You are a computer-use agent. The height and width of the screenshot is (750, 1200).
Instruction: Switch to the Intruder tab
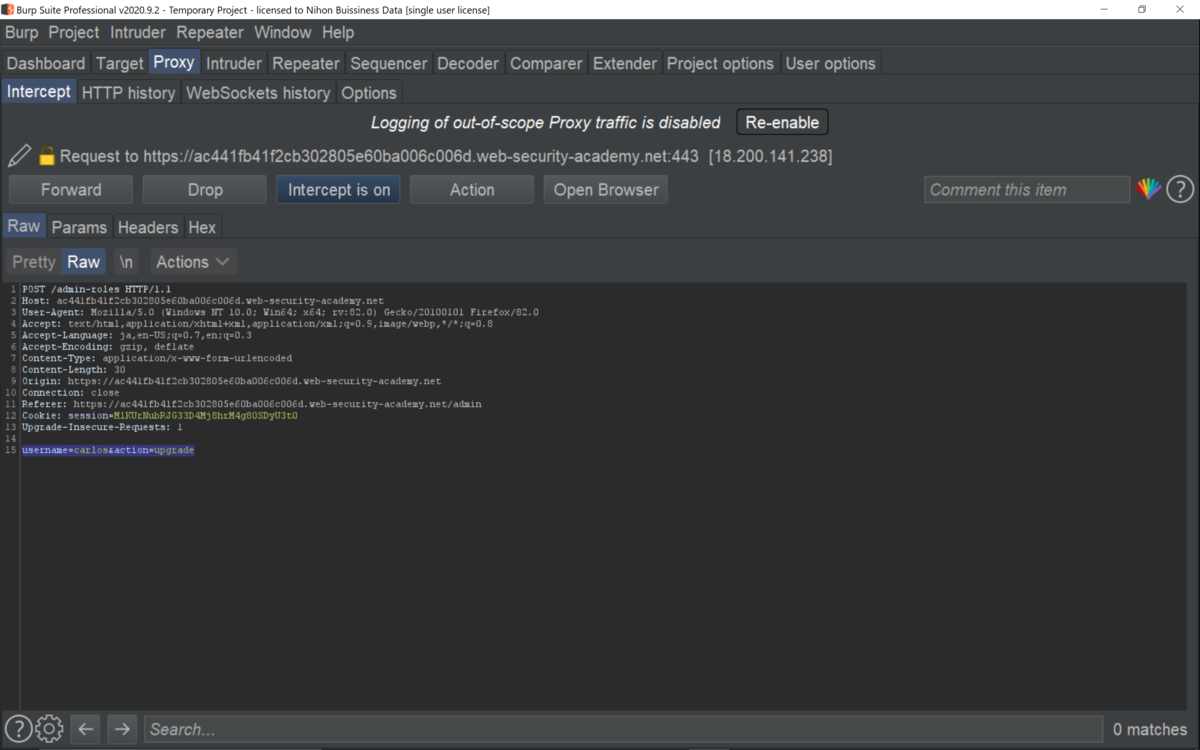[x=234, y=63]
